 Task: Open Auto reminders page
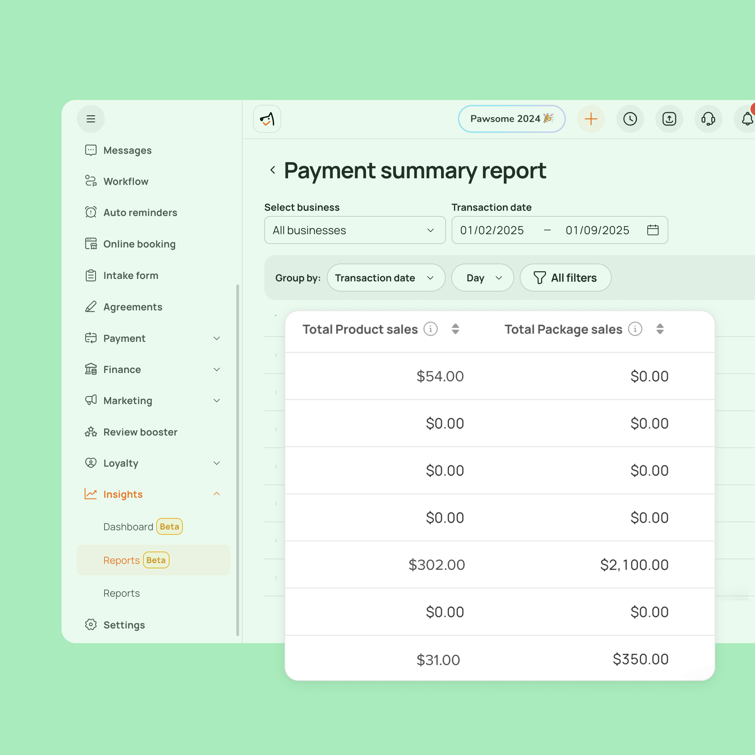point(140,212)
